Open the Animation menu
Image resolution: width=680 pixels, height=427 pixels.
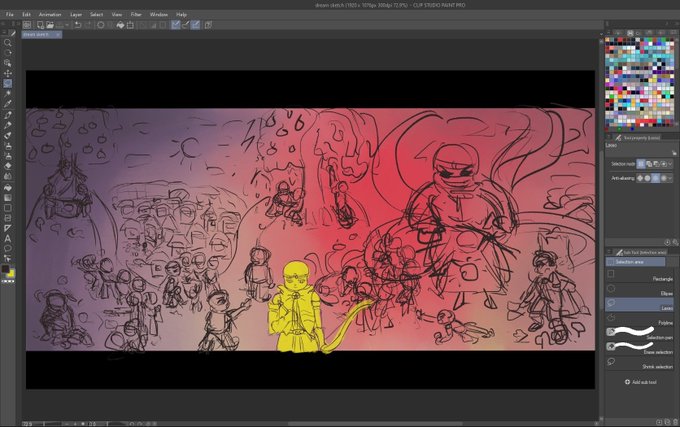(50, 14)
